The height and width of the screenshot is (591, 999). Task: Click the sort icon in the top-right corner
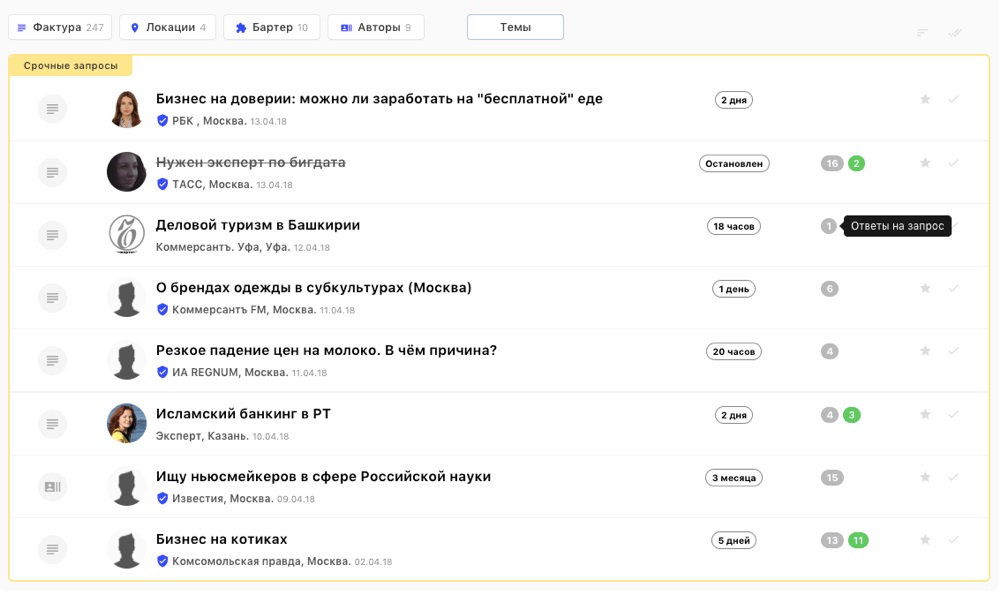tap(922, 32)
